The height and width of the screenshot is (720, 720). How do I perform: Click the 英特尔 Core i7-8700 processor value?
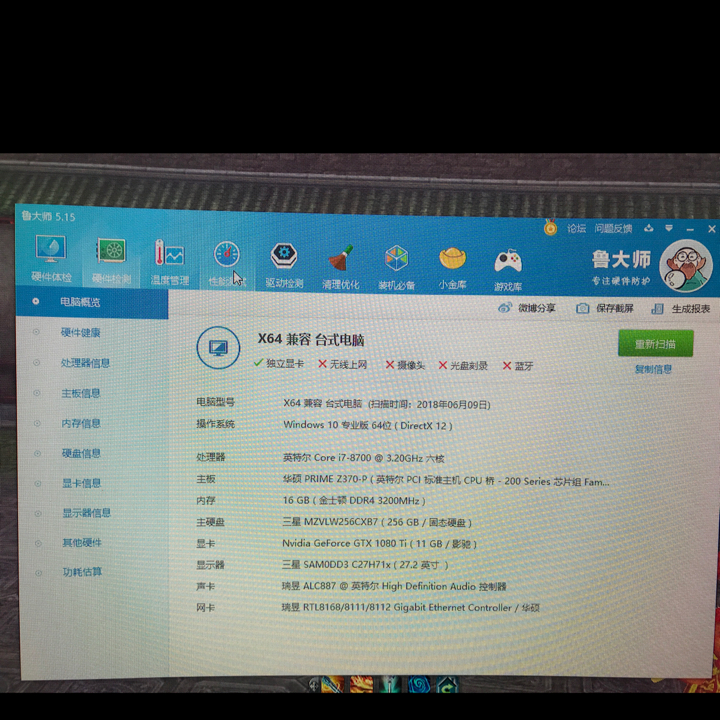point(363,458)
